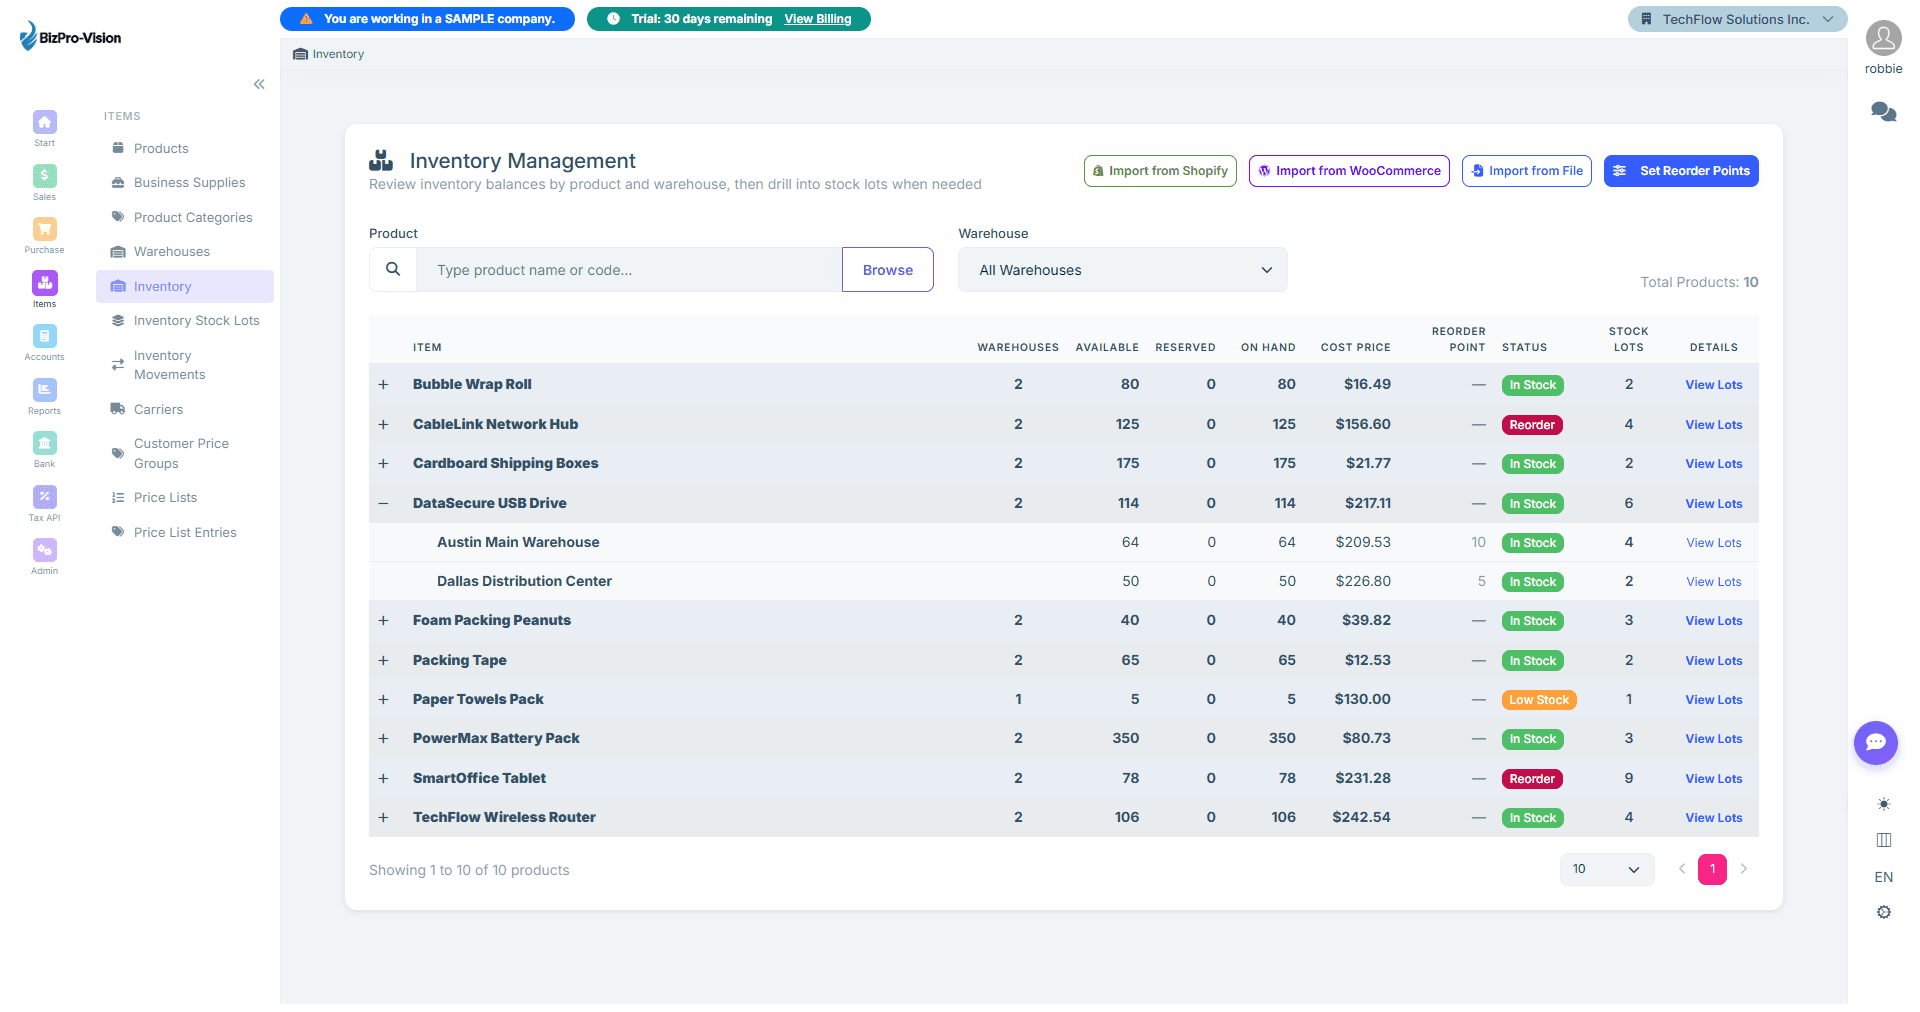Open Inventory Stock Lots menu item
This screenshot has height=1012, width=1920.
tap(185, 320)
